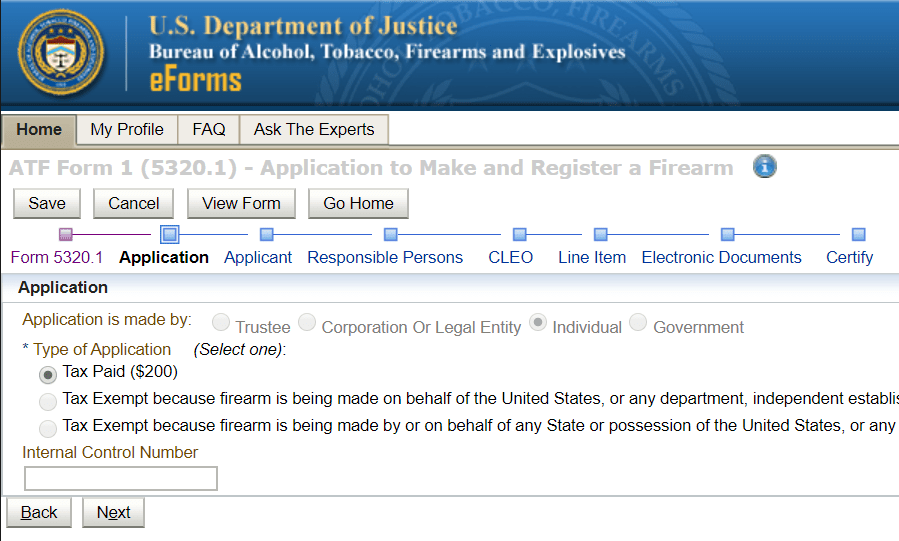The width and height of the screenshot is (899, 541).
Task: Switch to the FAQ tab
Action: tap(209, 130)
